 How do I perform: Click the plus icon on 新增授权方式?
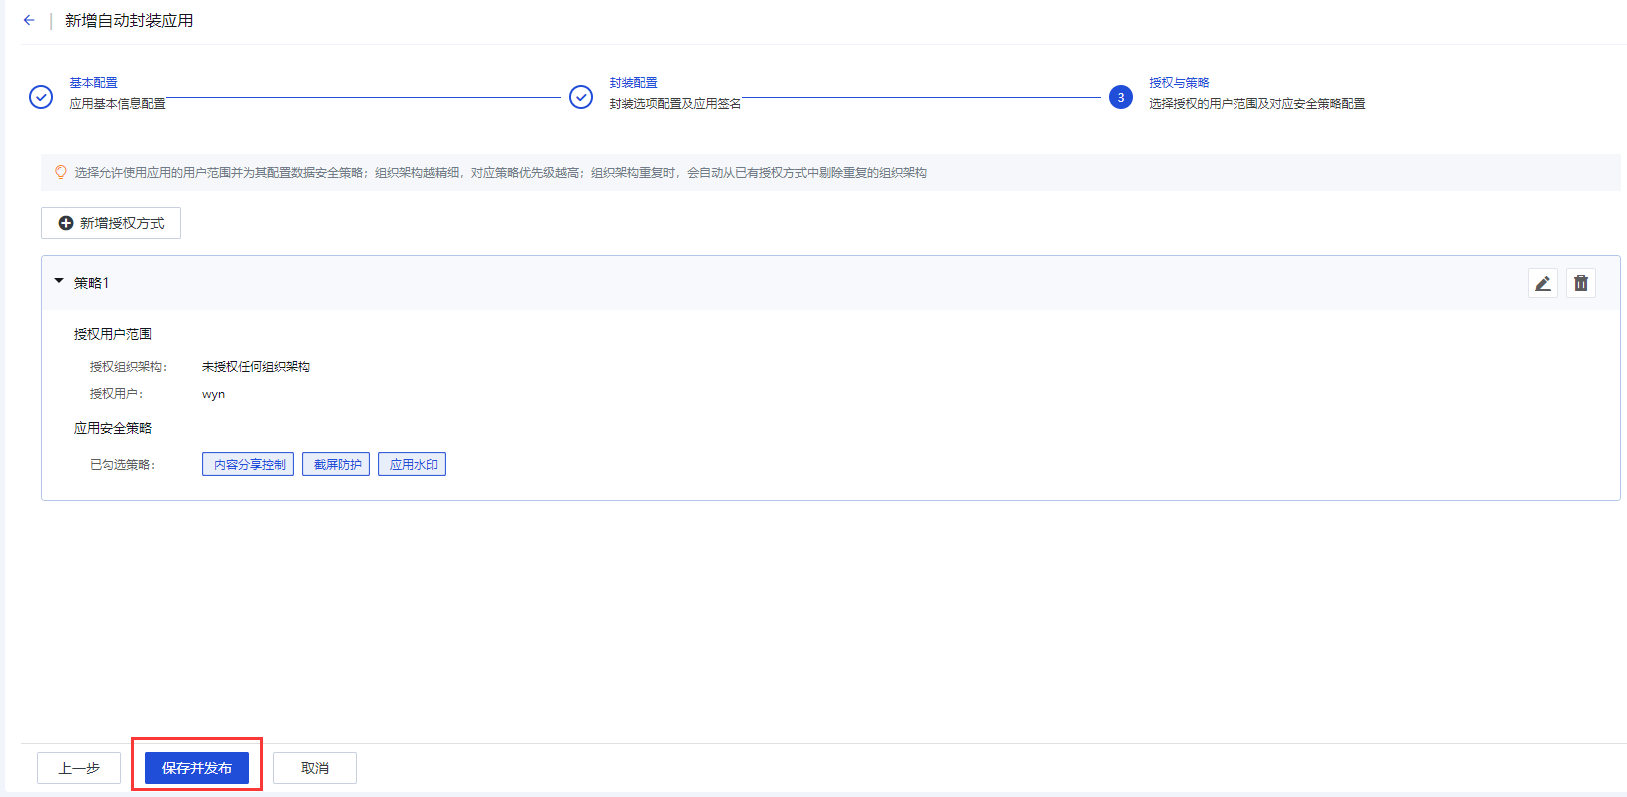66,223
